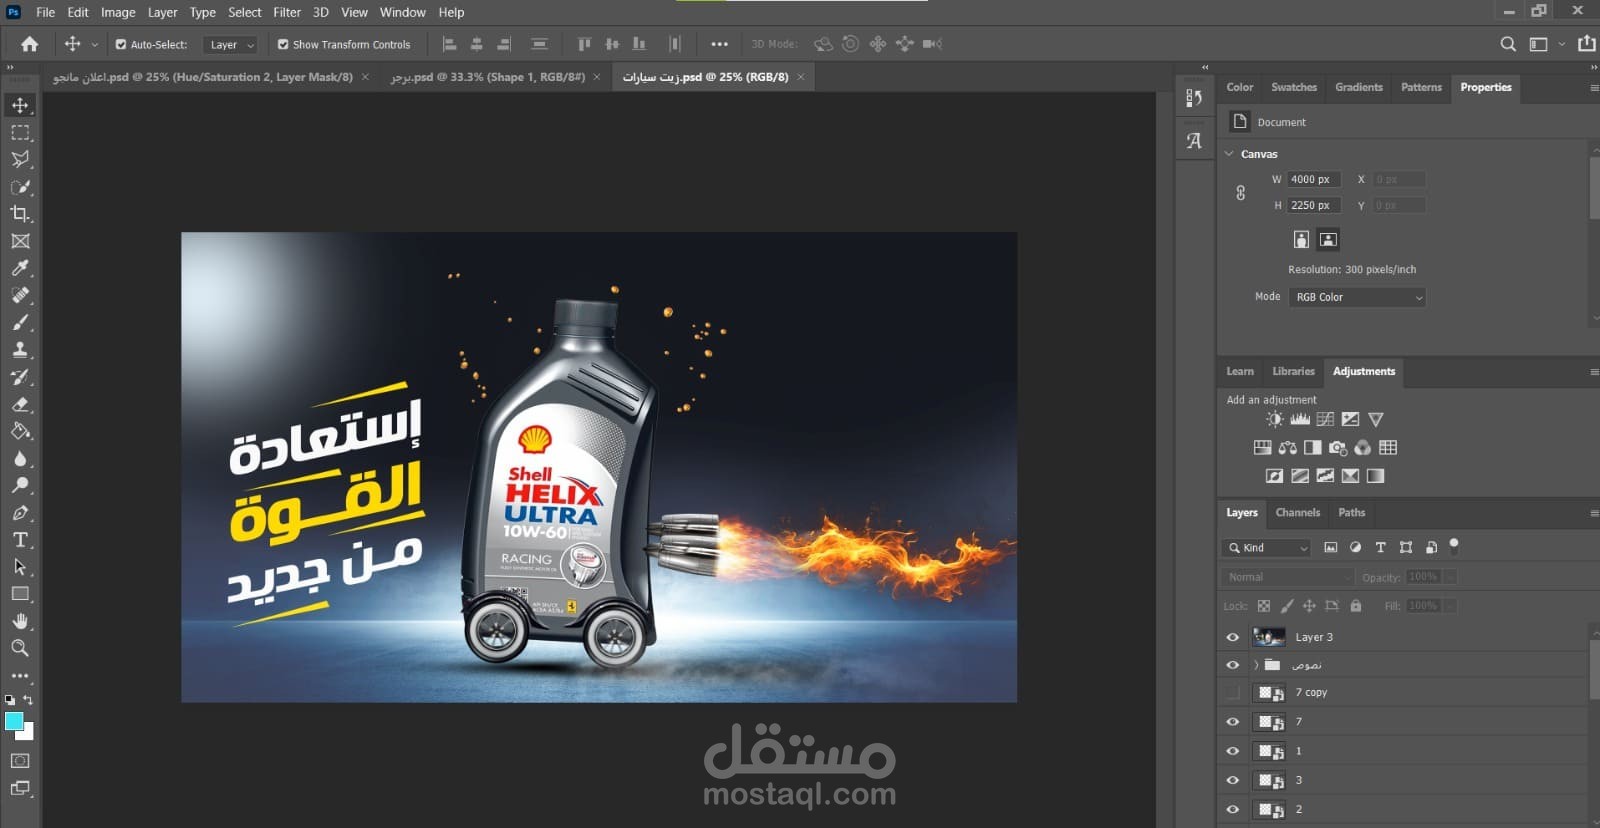
Task: Open the Image menu
Action: coord(118,12)
